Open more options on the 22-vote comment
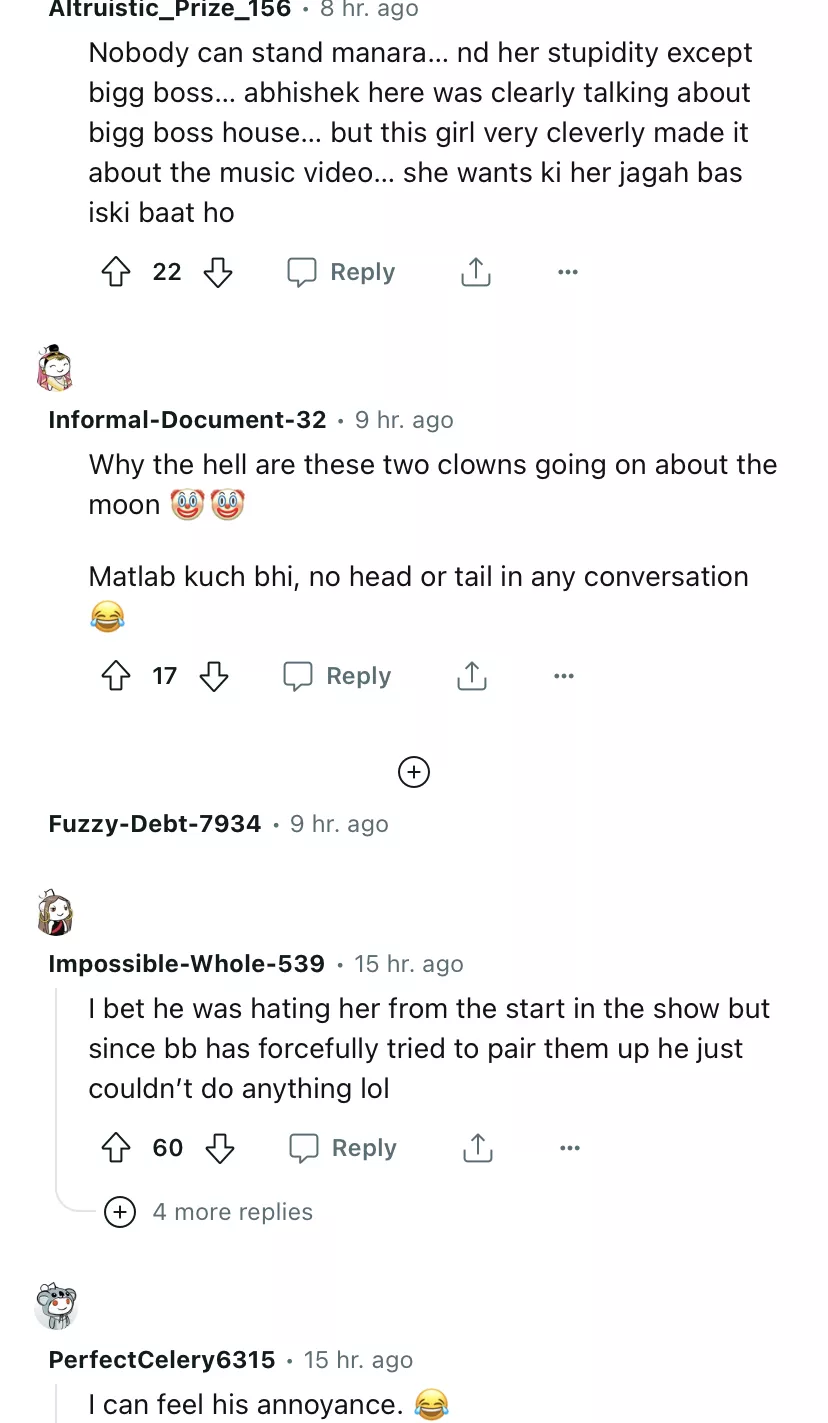 click(x=568, y=272)
